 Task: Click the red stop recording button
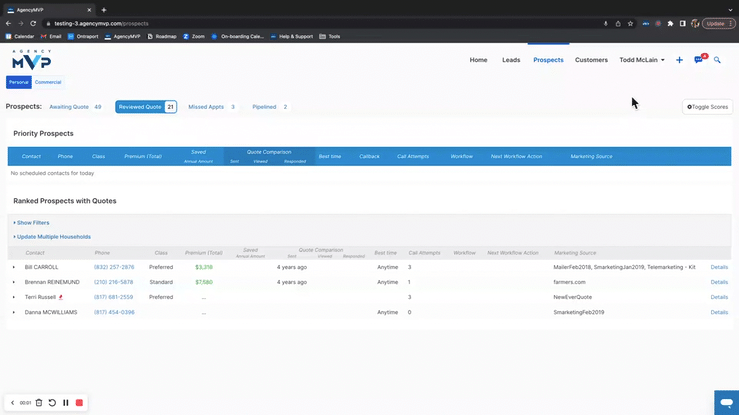[x=79, y=403]
